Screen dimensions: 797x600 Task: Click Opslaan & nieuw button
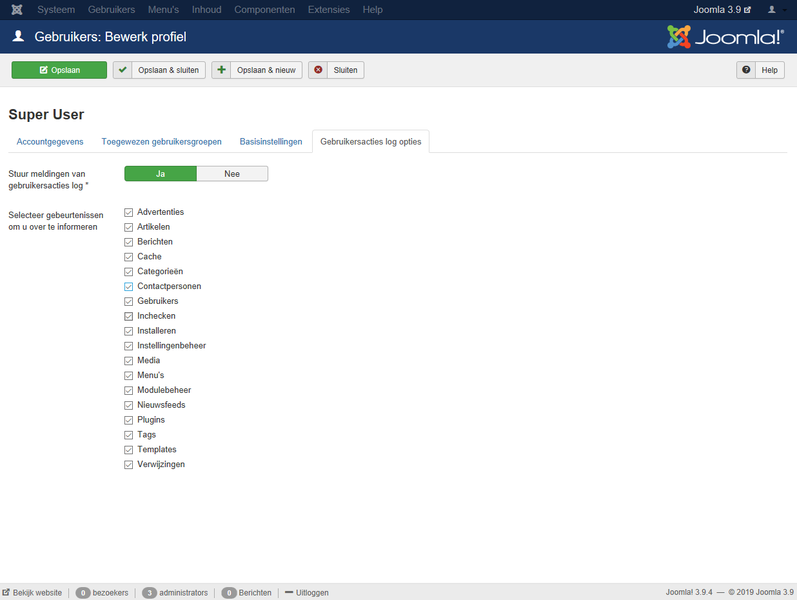pos(257,70)
